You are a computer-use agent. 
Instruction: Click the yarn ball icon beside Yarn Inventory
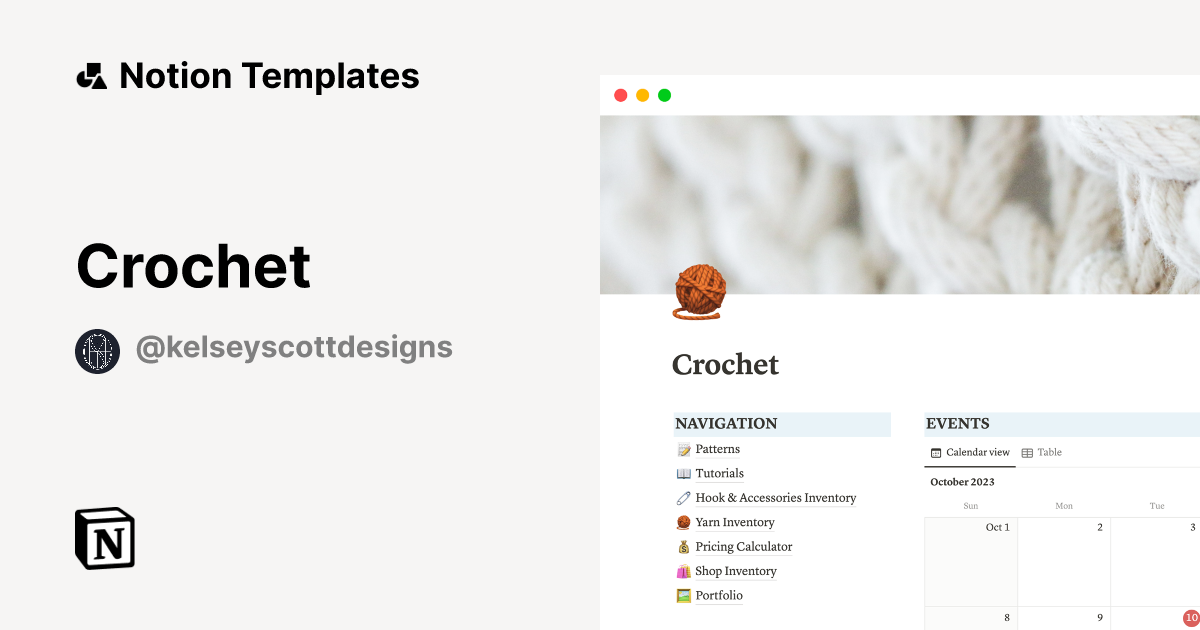pos(682,522)
